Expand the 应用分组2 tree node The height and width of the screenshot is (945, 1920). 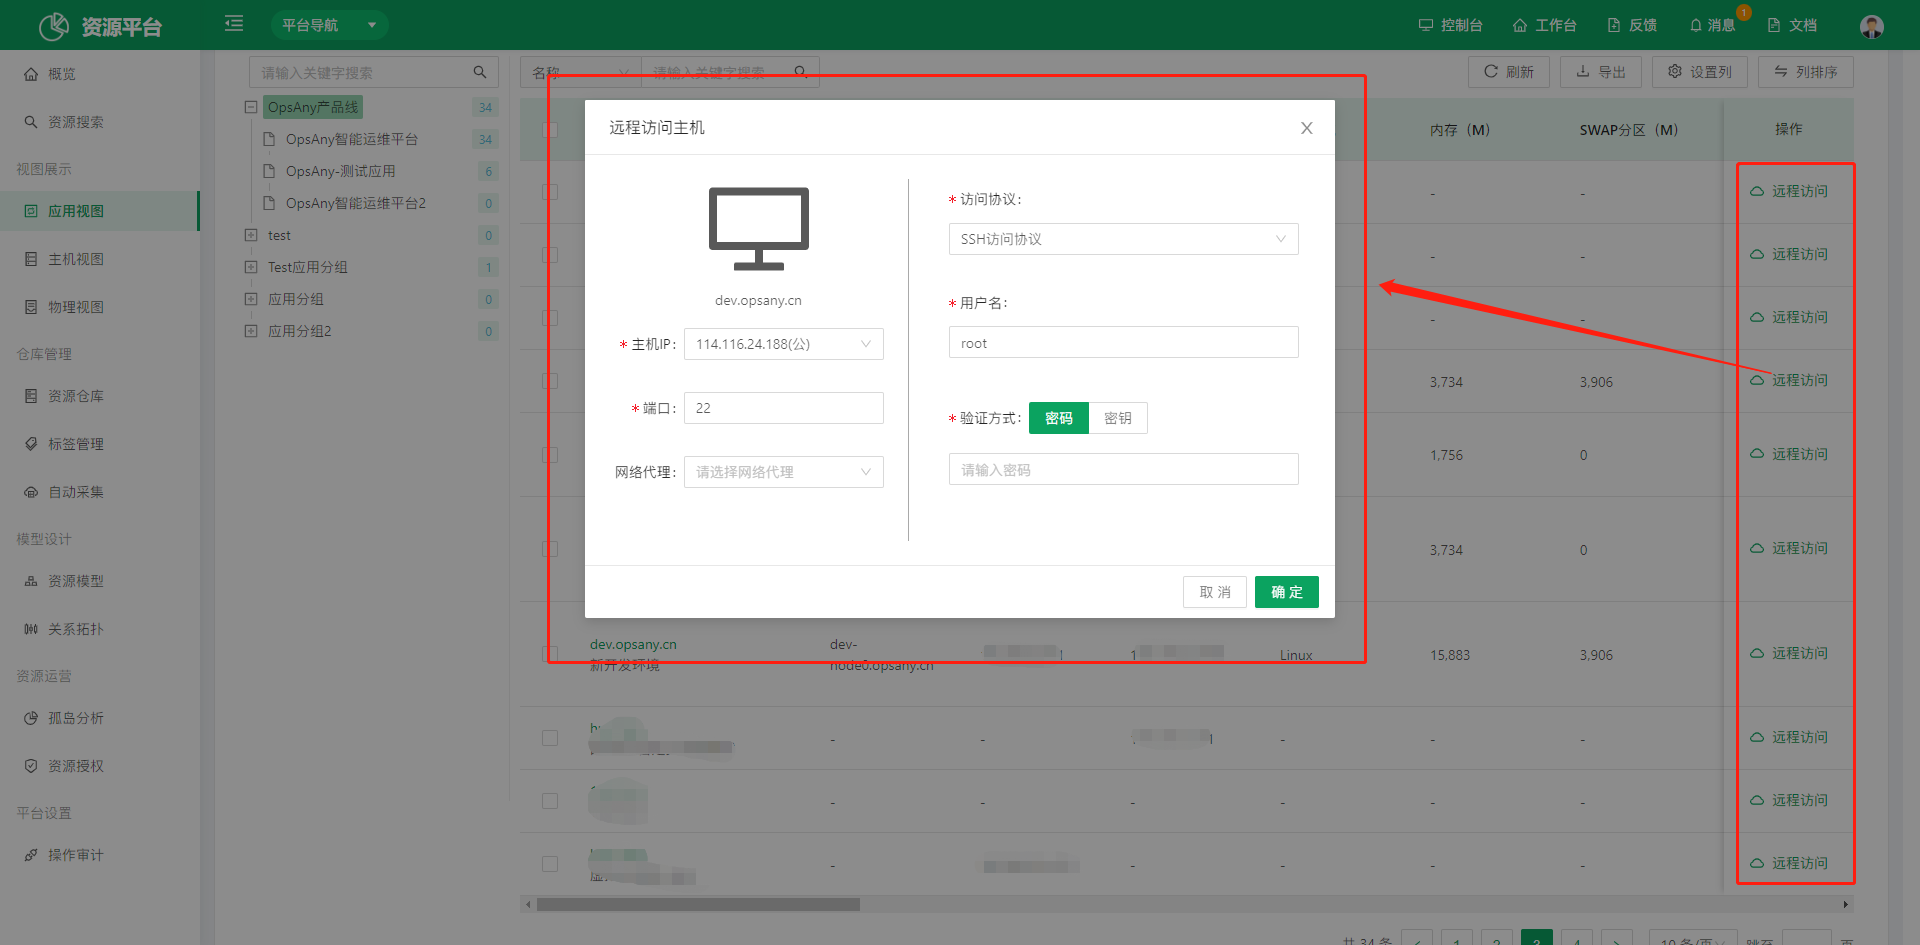(x=251, y=331)
